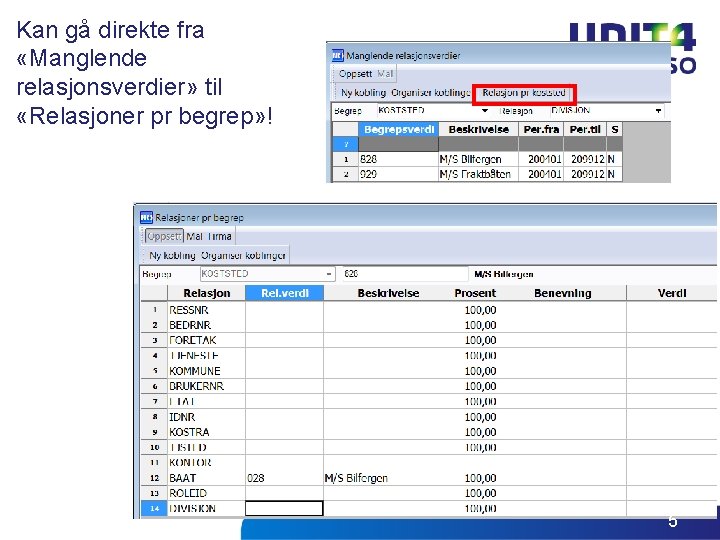Click the input field containing 828 in lower window
The height and width of the screenshot is (540, 720).
(x=405, y=274)
